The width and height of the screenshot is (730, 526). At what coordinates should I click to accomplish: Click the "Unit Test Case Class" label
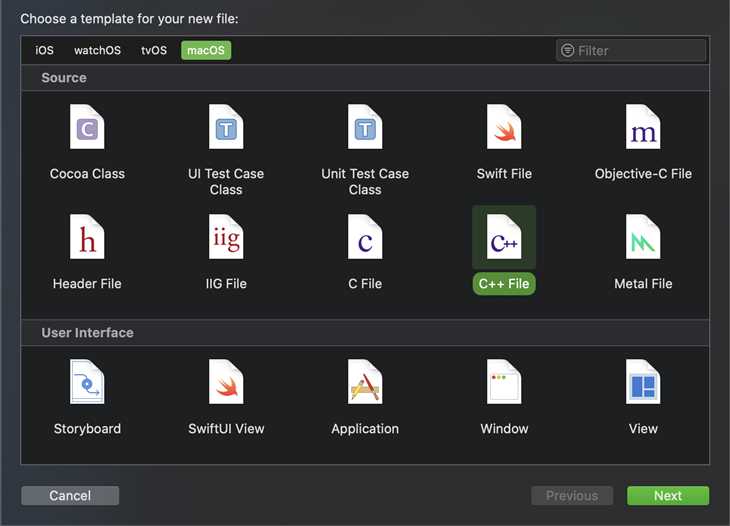(365, 182)
